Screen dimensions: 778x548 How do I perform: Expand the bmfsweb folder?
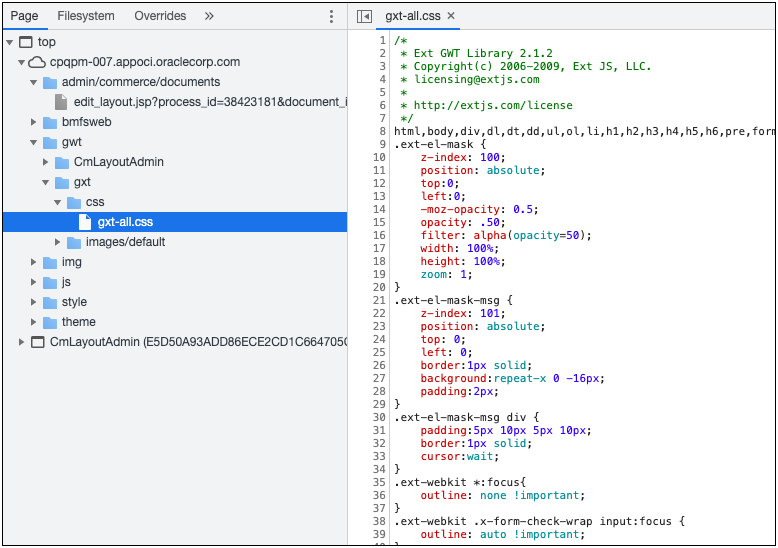coord(33,122)
